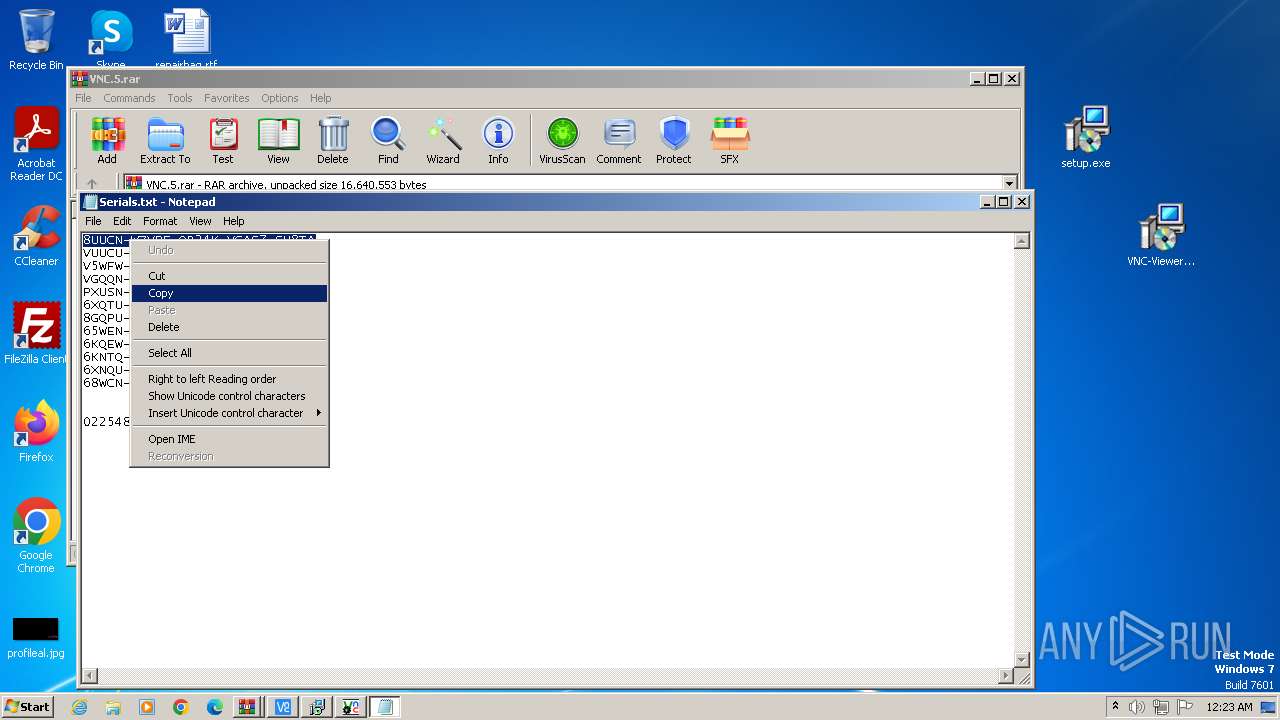Click Notepad vertical scrollbar down arrow
The image size is (1280, 720).
(1022, 659)
